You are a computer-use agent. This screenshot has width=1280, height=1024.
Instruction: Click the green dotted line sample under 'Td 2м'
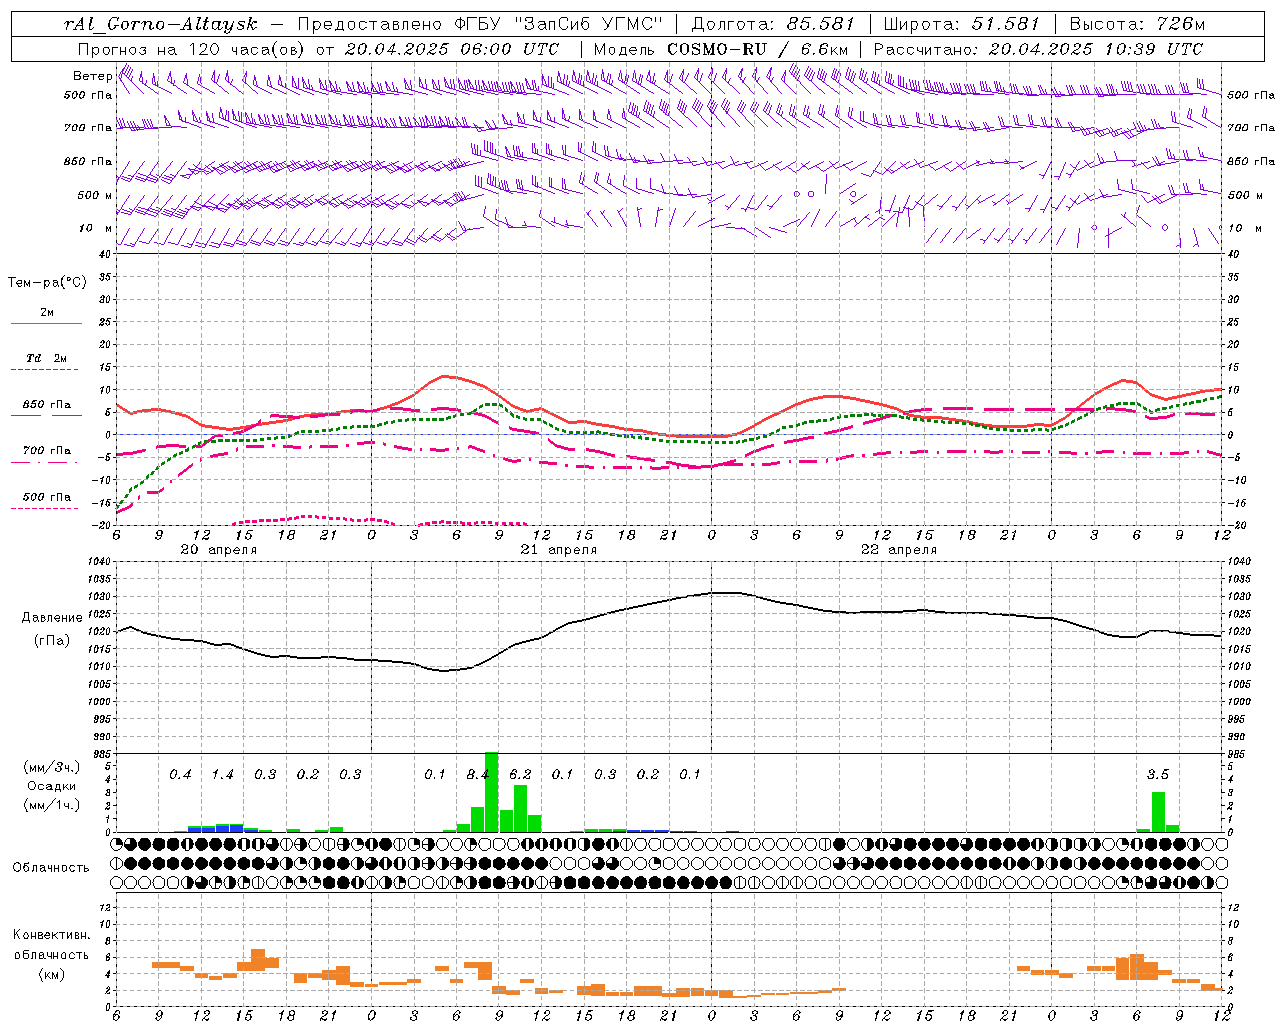click(x=46, y=370)
